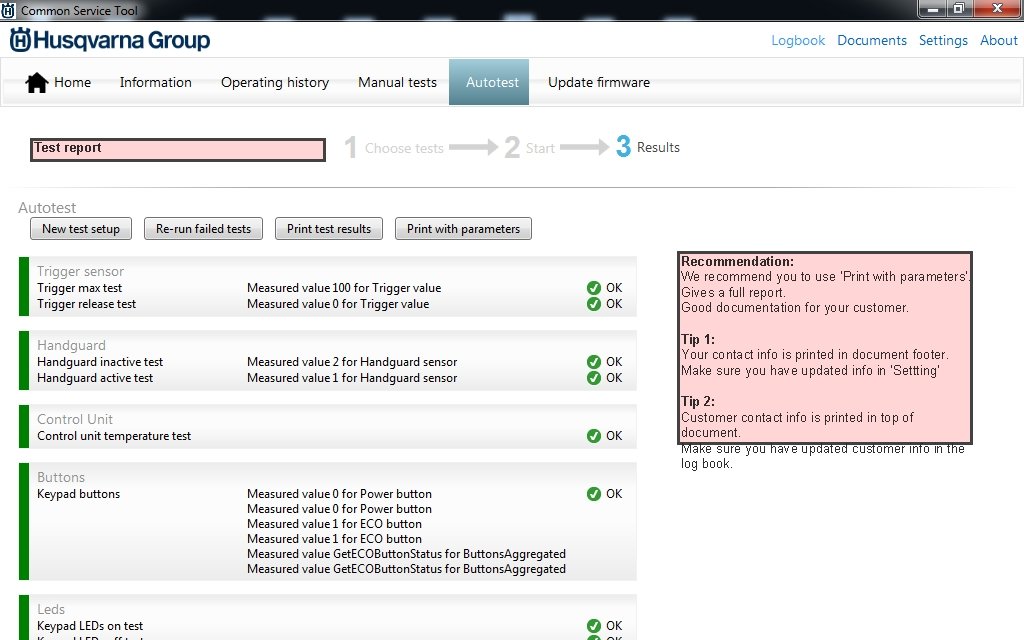
Task: Click green OK checkmark for Trigger release test
Action: pos(594,304)
